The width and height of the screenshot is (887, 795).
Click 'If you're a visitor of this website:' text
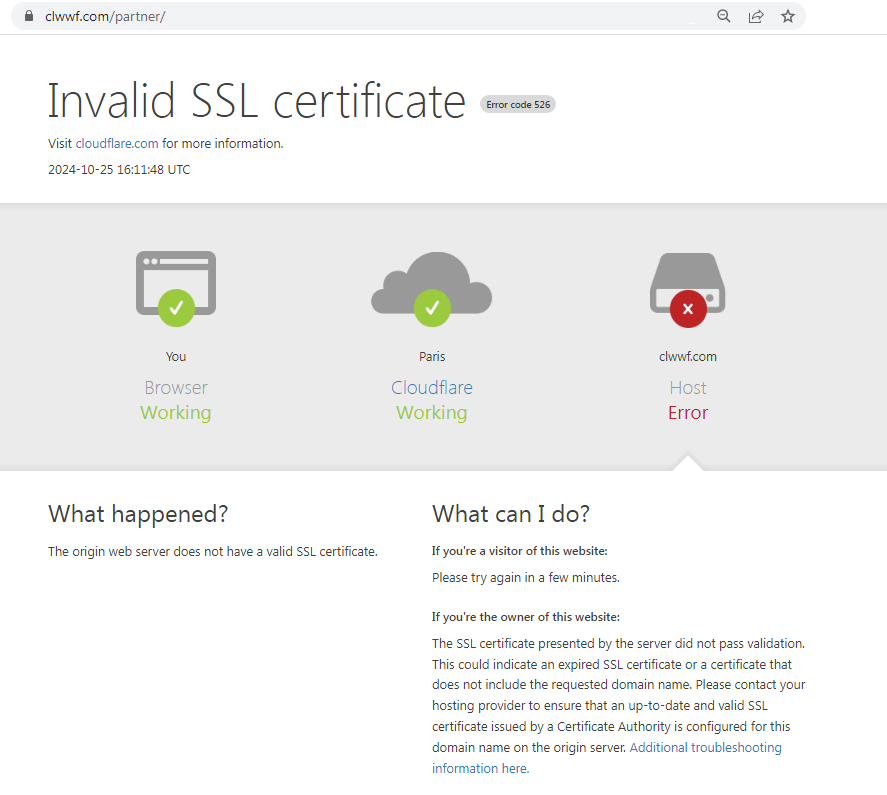[520, 551]
